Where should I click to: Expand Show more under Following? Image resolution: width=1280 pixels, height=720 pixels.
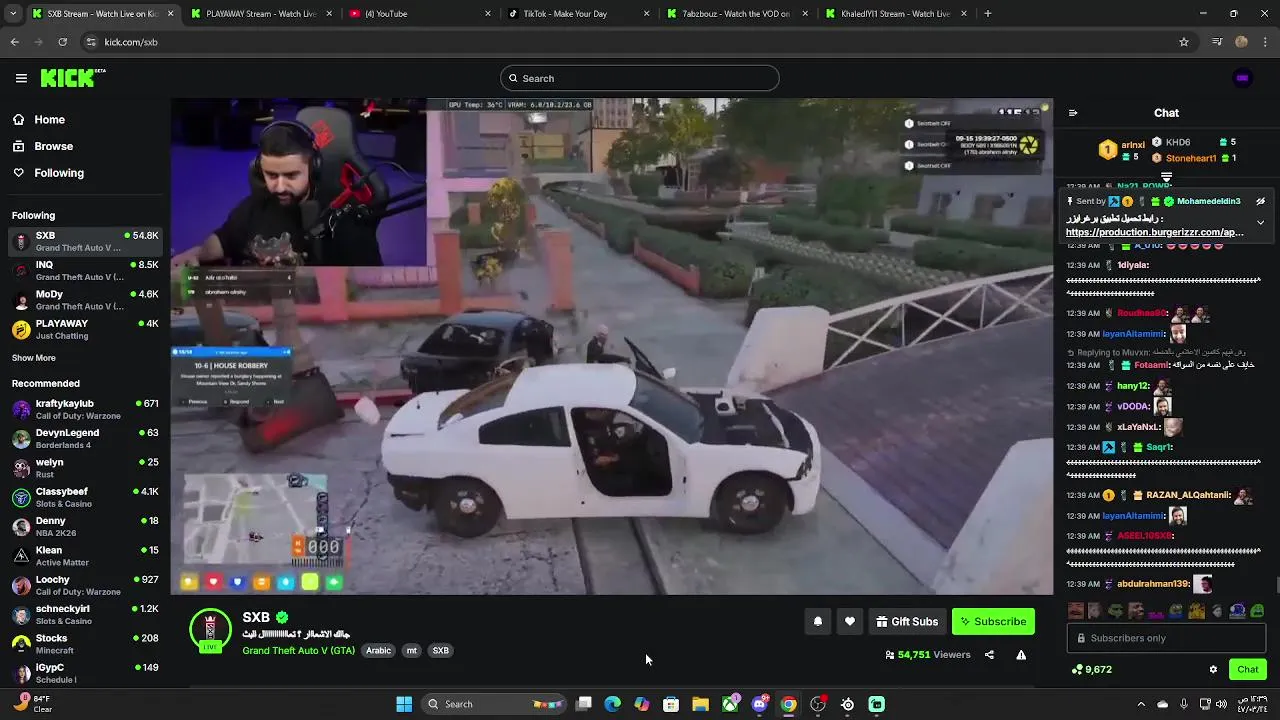coord(34,358)
